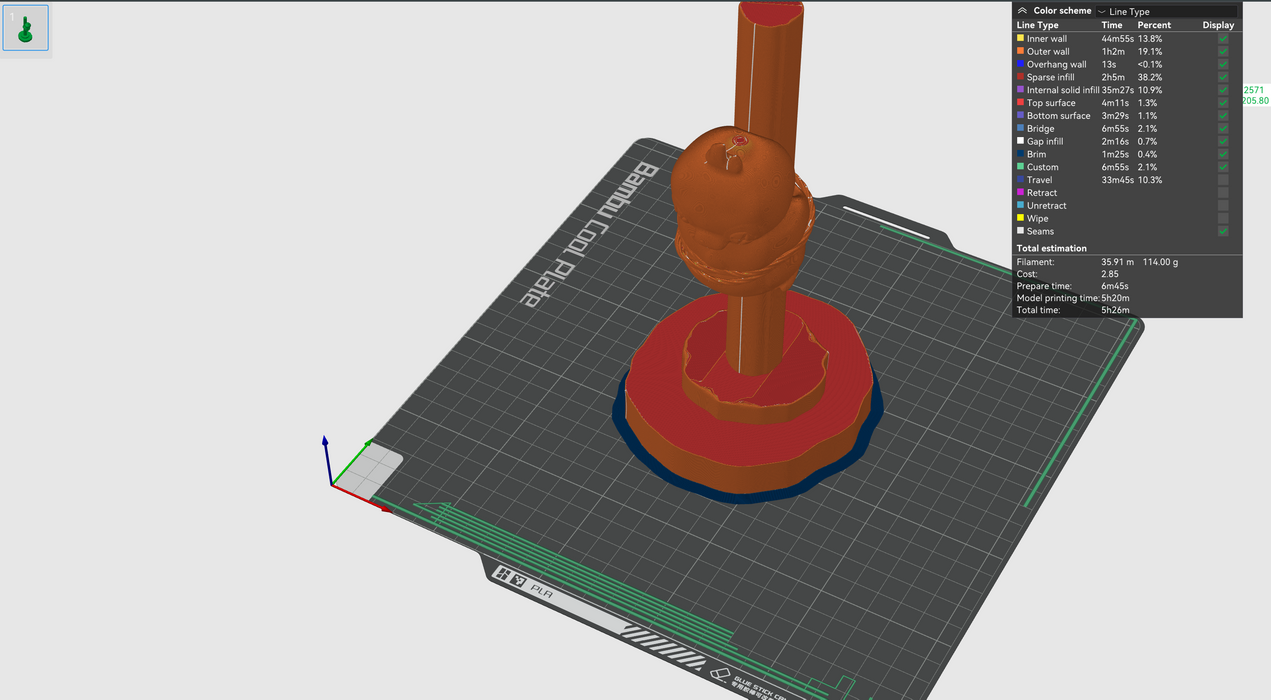Hide Custom lines via display checkbox

pos(1222,167)
